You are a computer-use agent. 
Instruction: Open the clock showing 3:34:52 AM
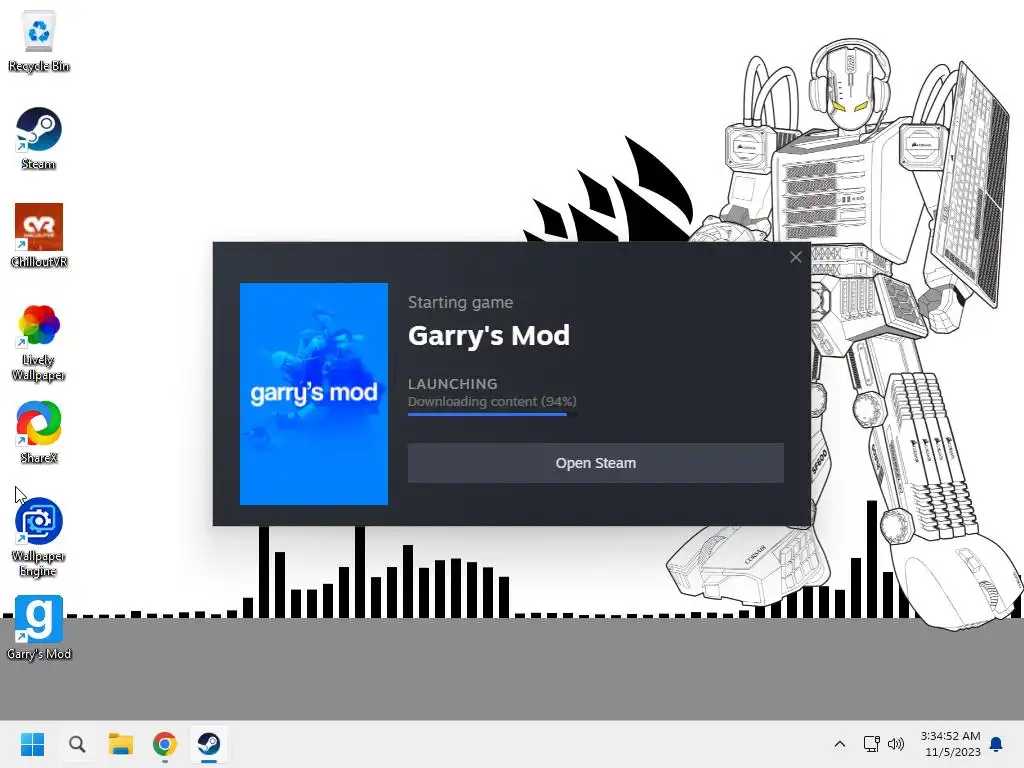950,736
